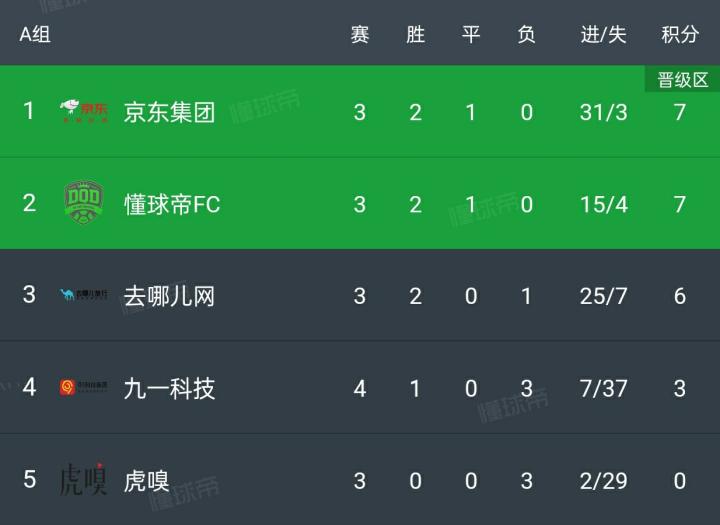Click the A组 group header label
Viewport: 720px width, 525px height.
[x=35, y=34]
